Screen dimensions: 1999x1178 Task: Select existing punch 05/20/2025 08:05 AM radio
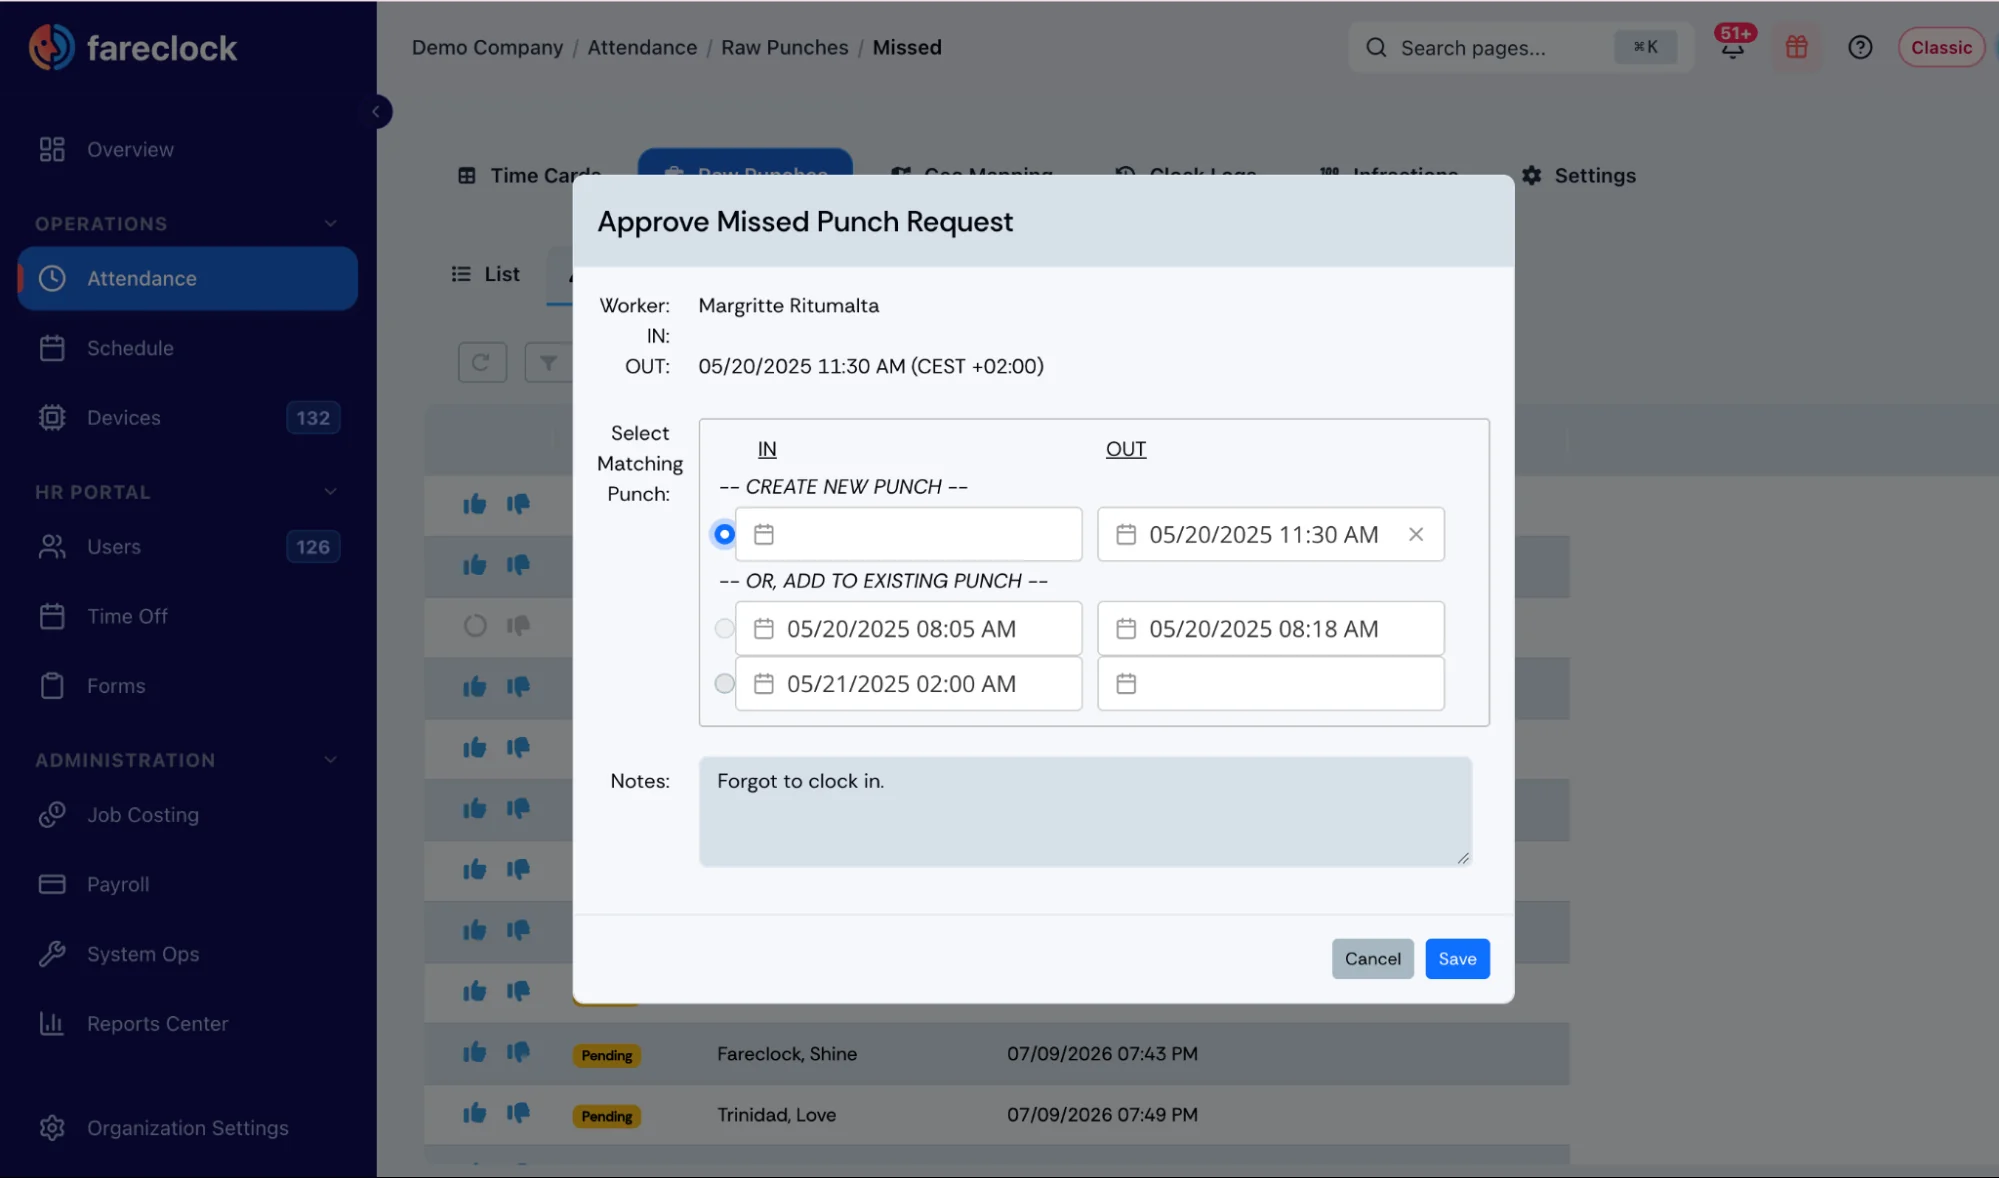pos(724,628)
